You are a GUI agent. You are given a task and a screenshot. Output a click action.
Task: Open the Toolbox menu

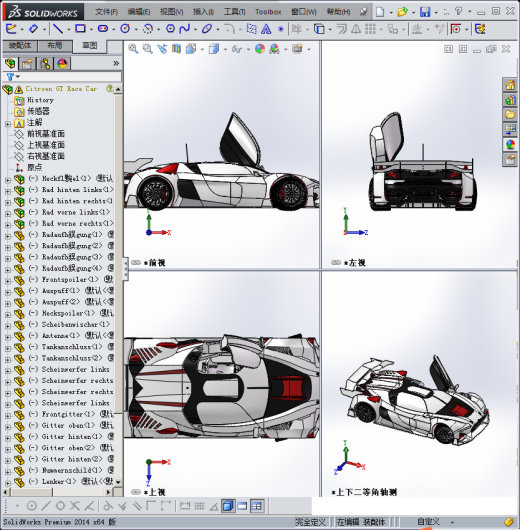pyautogui.click(x=268, y=12)
